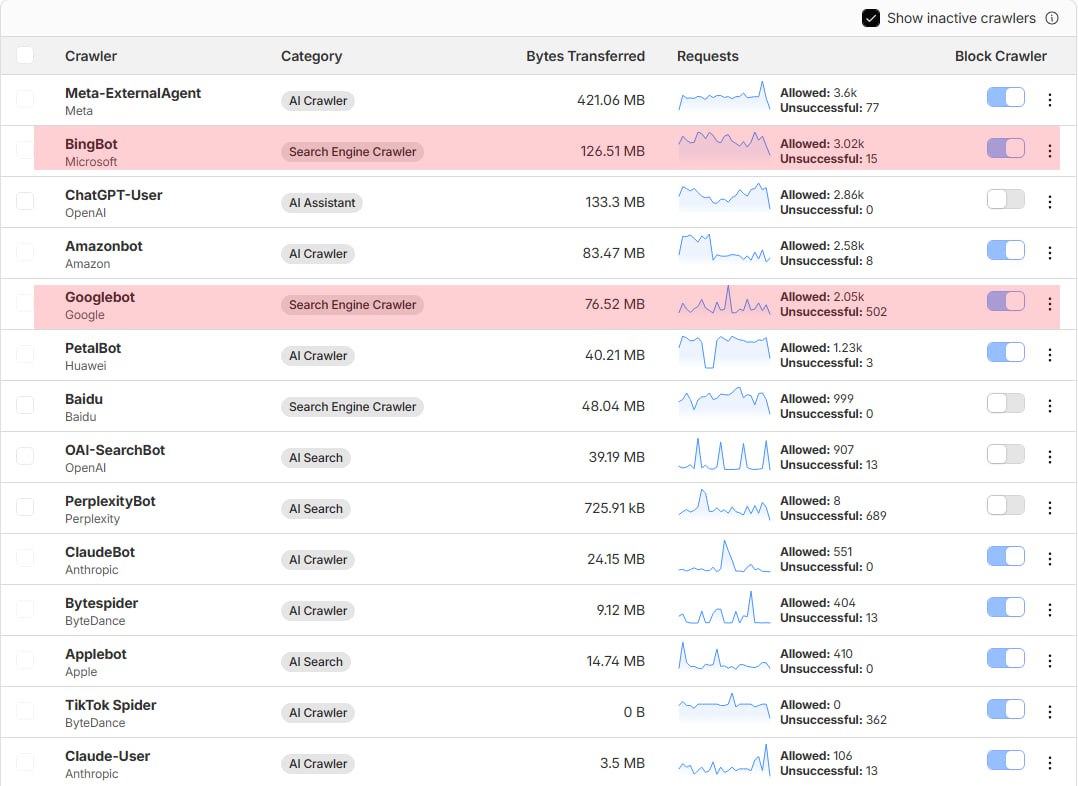This screenshot has width=1078, height=786.
Task: Select the Claude-User row checkbox
Action: coord(25,761)
